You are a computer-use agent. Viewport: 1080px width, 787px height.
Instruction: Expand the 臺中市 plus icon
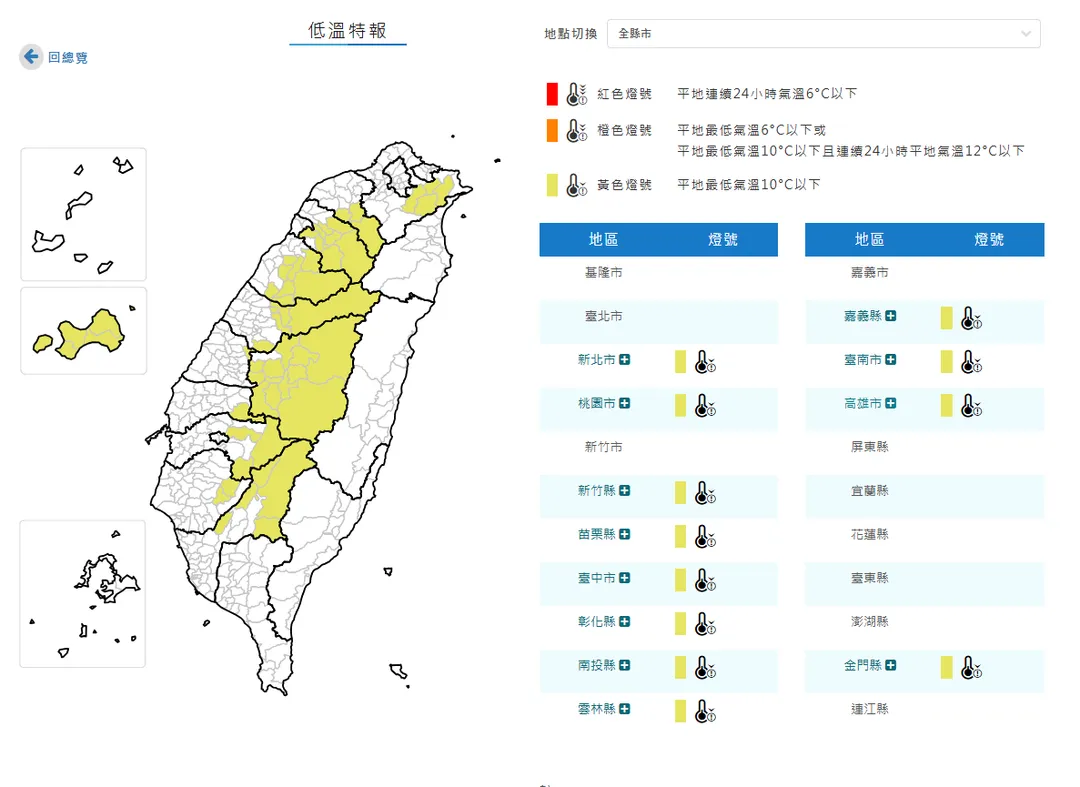pos(624,578)
